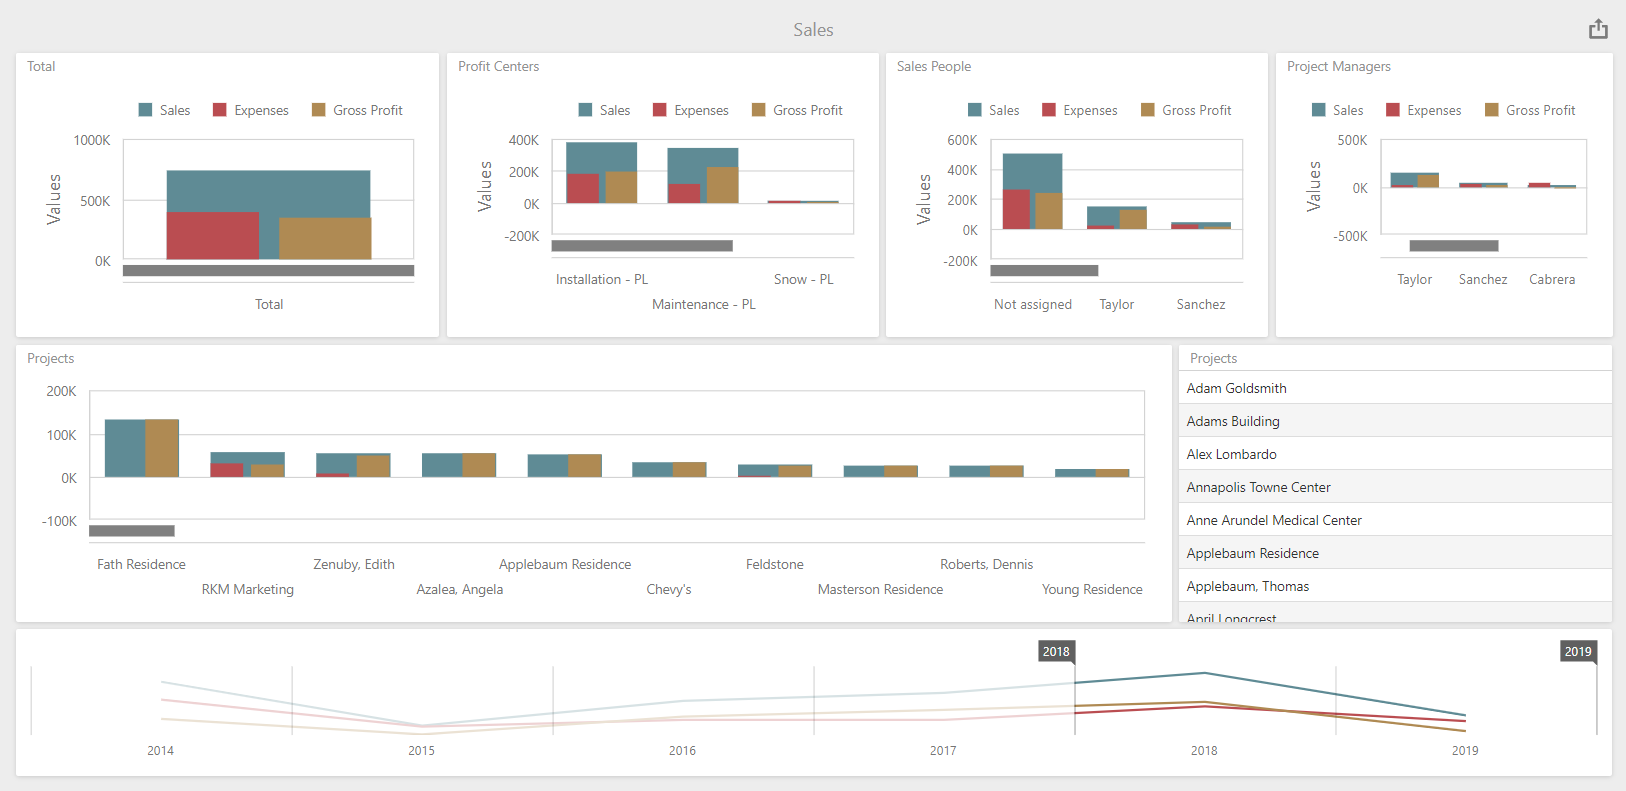Select Applebaum Residence in Projects list
The width and height of the screenshot is (1626, 791).
click(x=1395, y=553)
